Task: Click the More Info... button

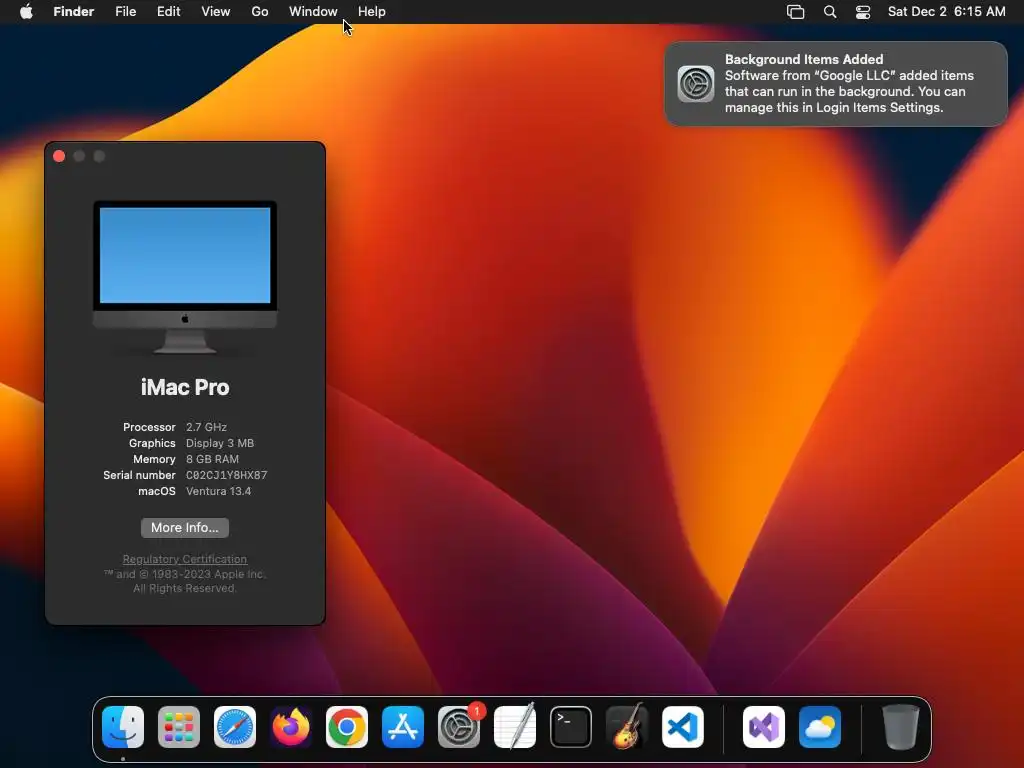Action: [x=185, y=528]
